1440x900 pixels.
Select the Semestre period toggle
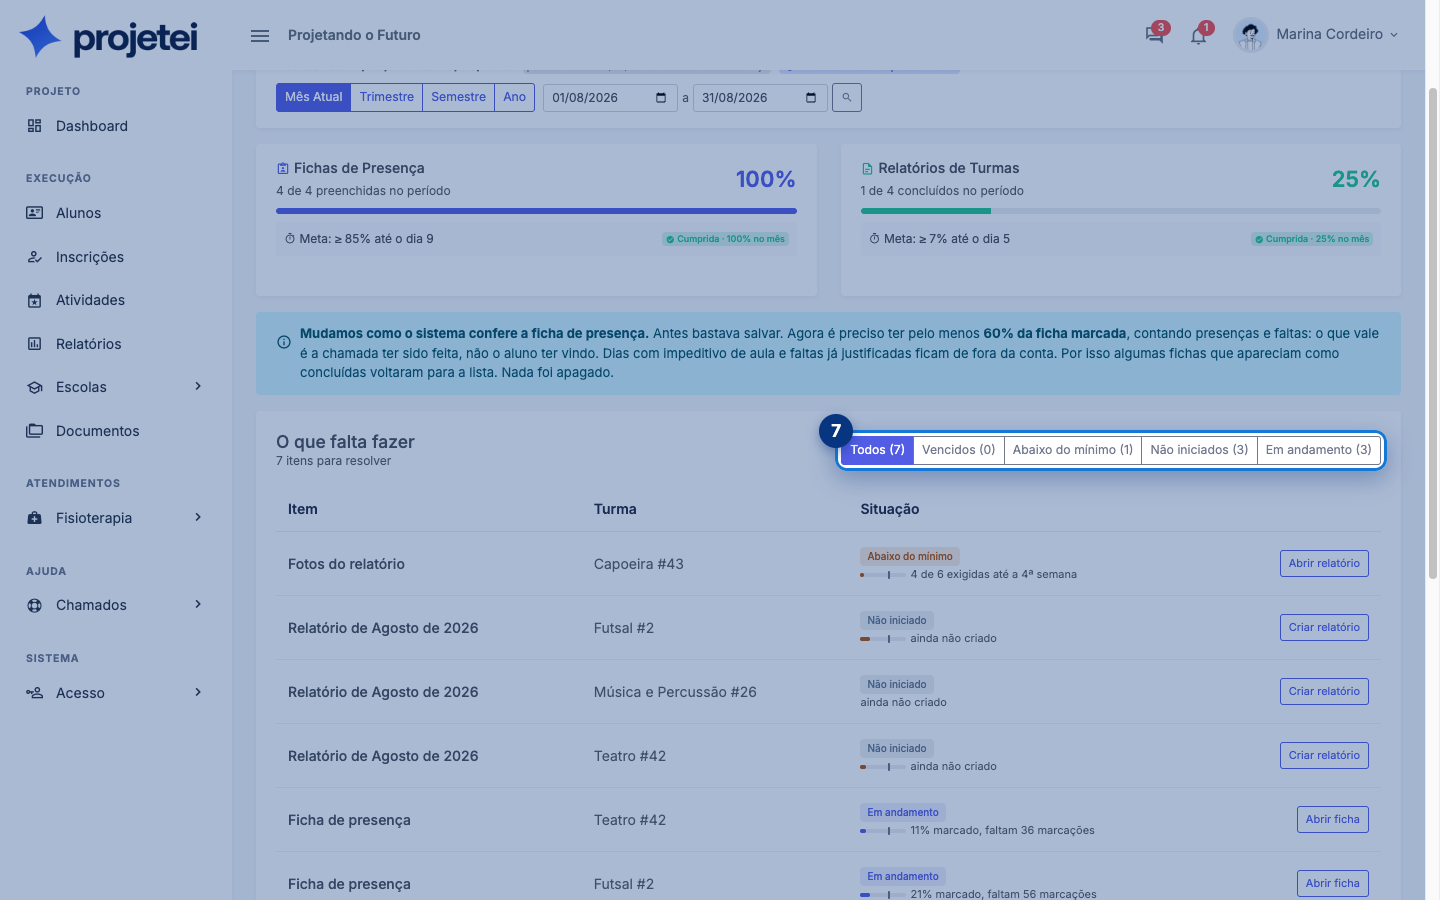point(459,97)
